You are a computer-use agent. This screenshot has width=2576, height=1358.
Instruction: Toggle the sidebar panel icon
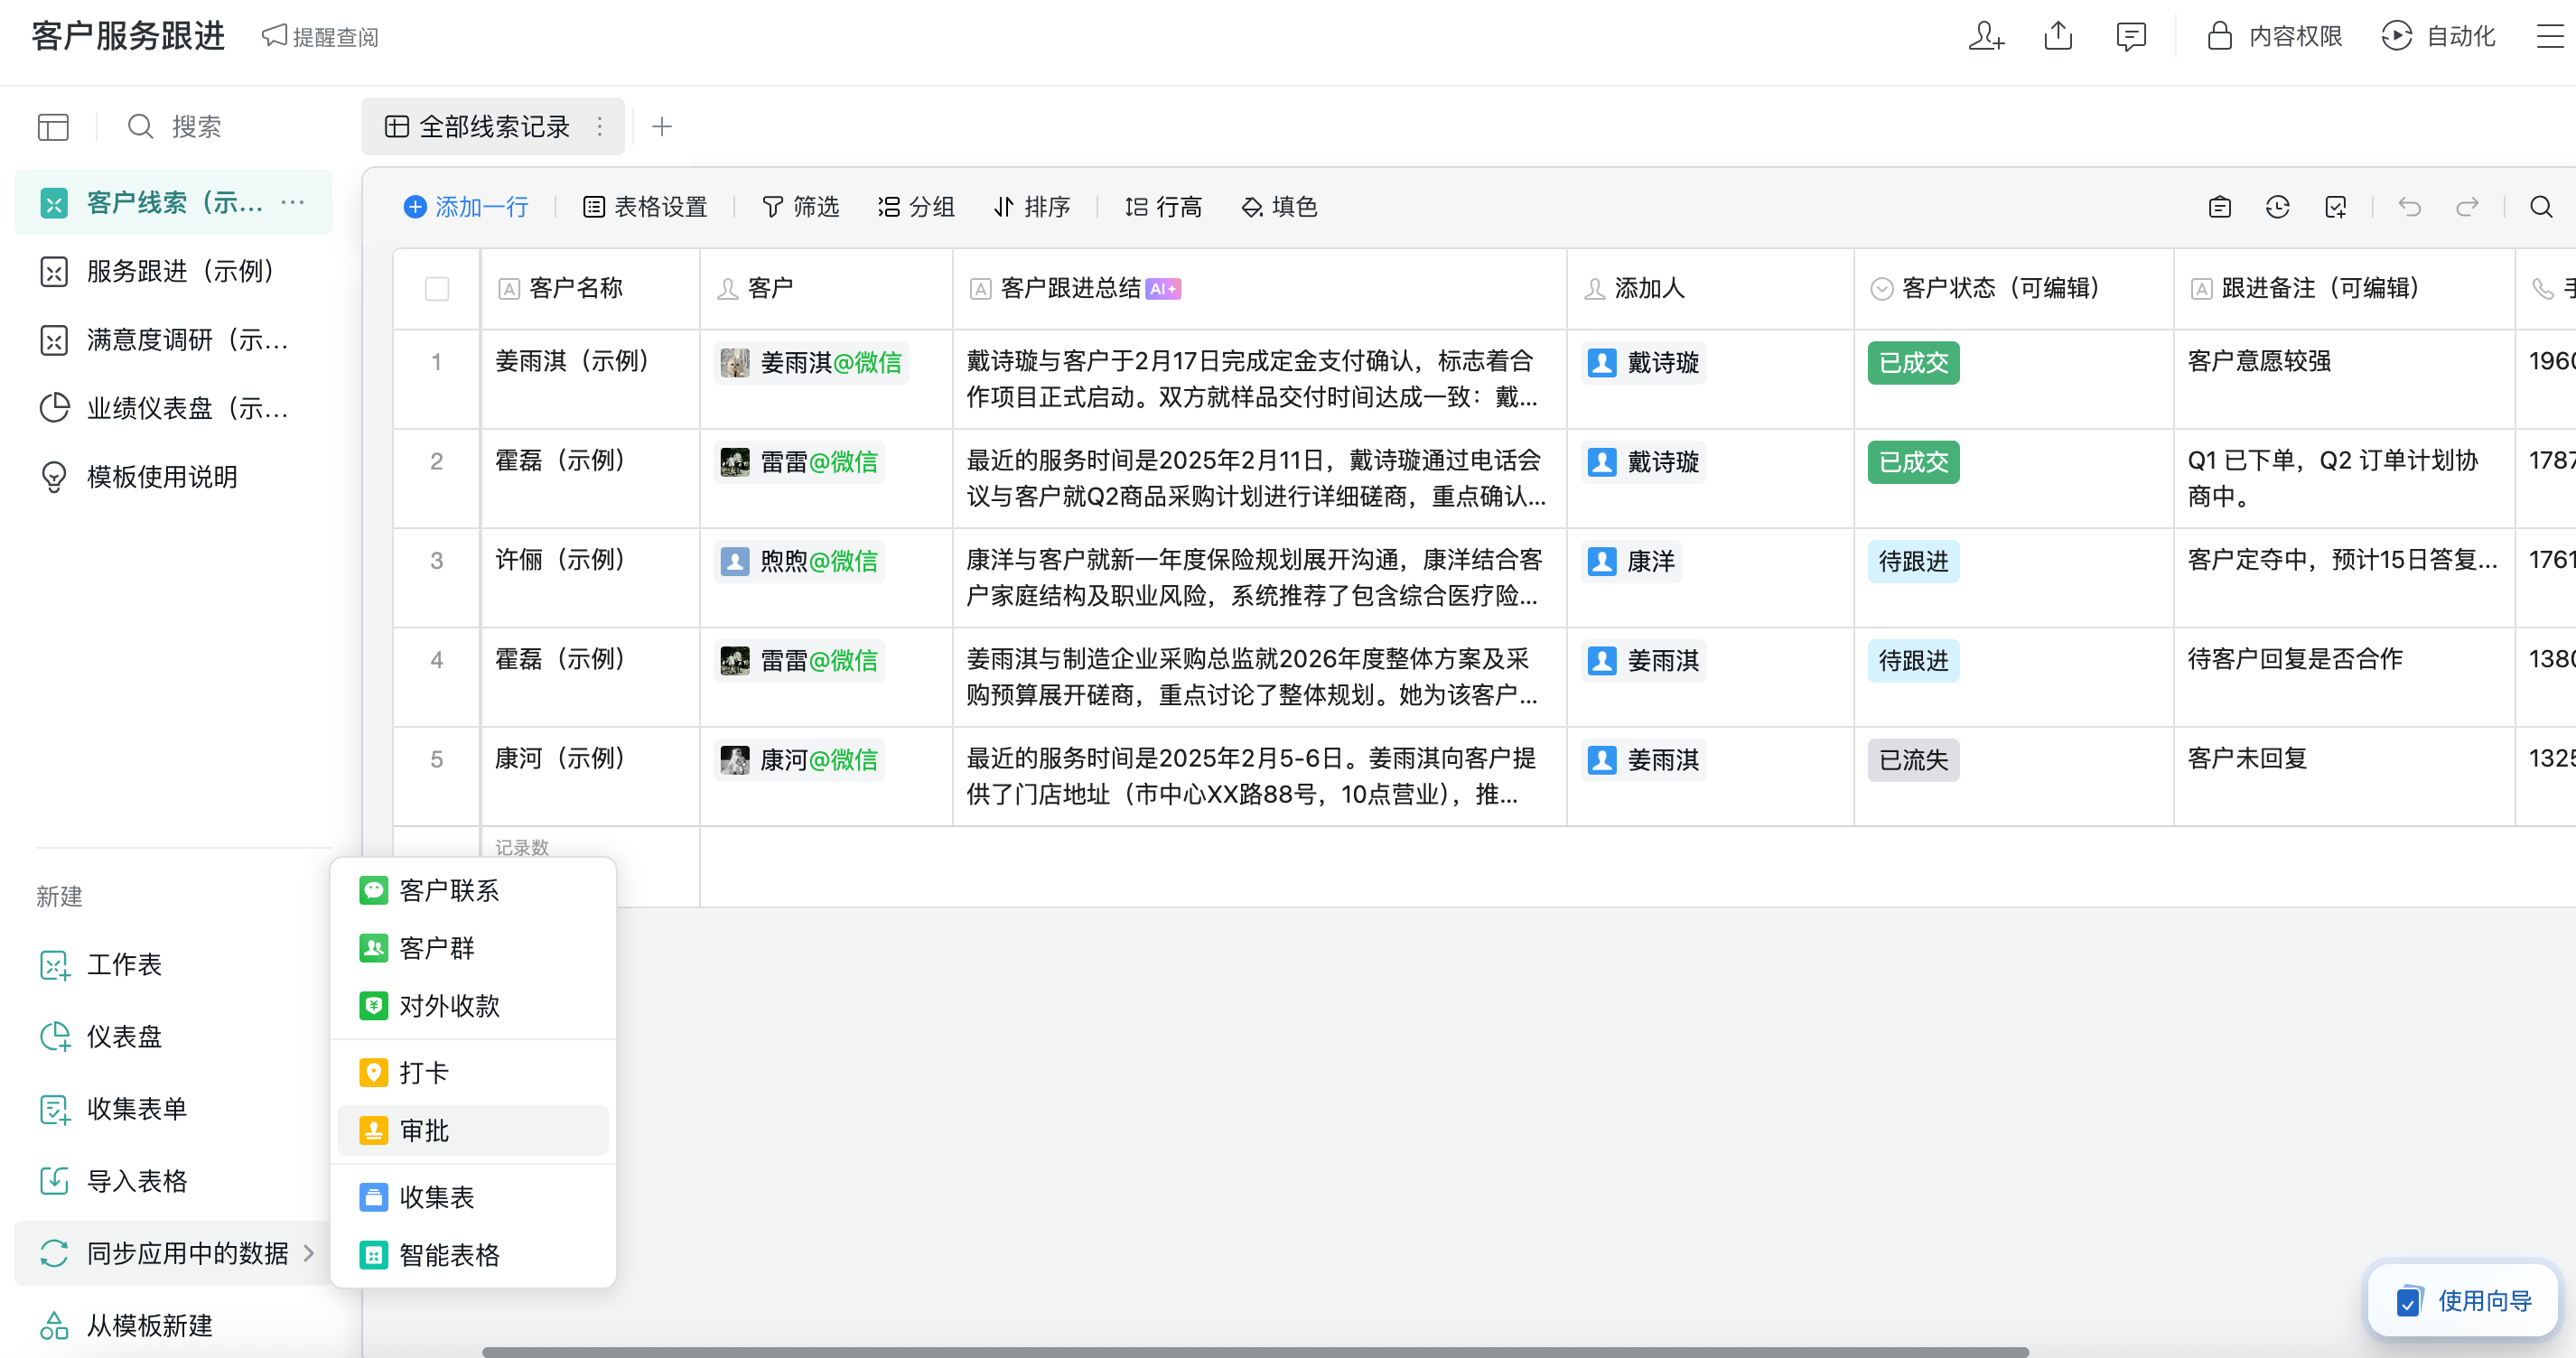pos(53,127)
